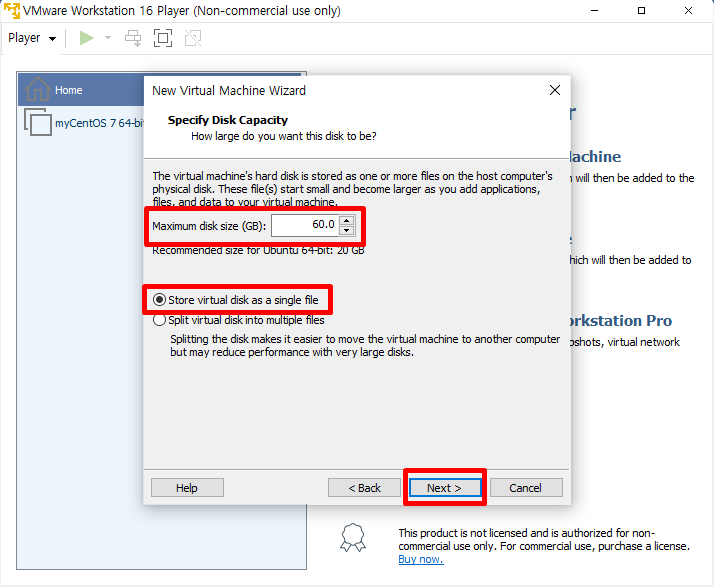Click the Maximum disk size input field
This screenshot has height=587, width=714.
coord(305,225)
